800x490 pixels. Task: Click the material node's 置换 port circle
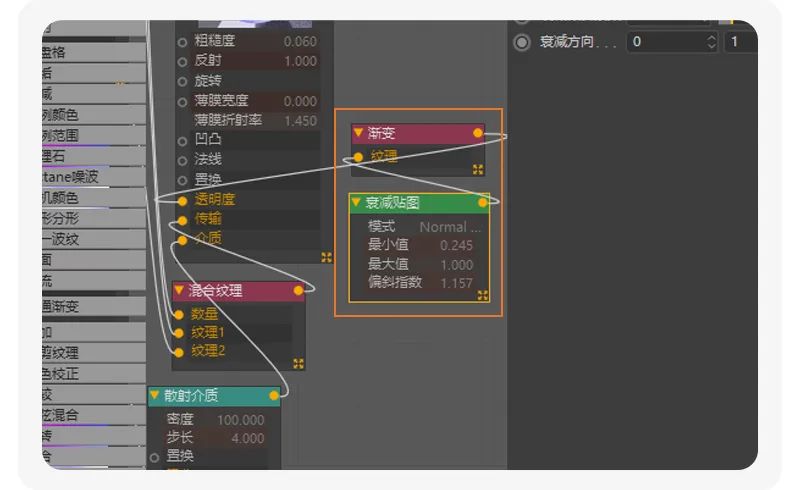[182, 180]
